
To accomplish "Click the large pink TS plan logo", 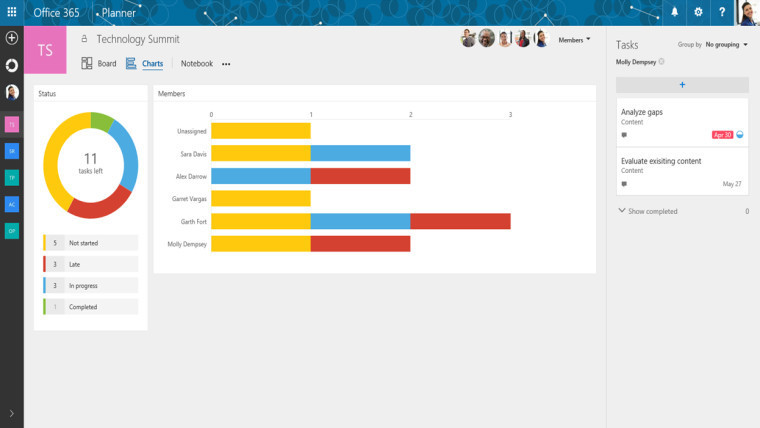I will [x=45, y=50].
